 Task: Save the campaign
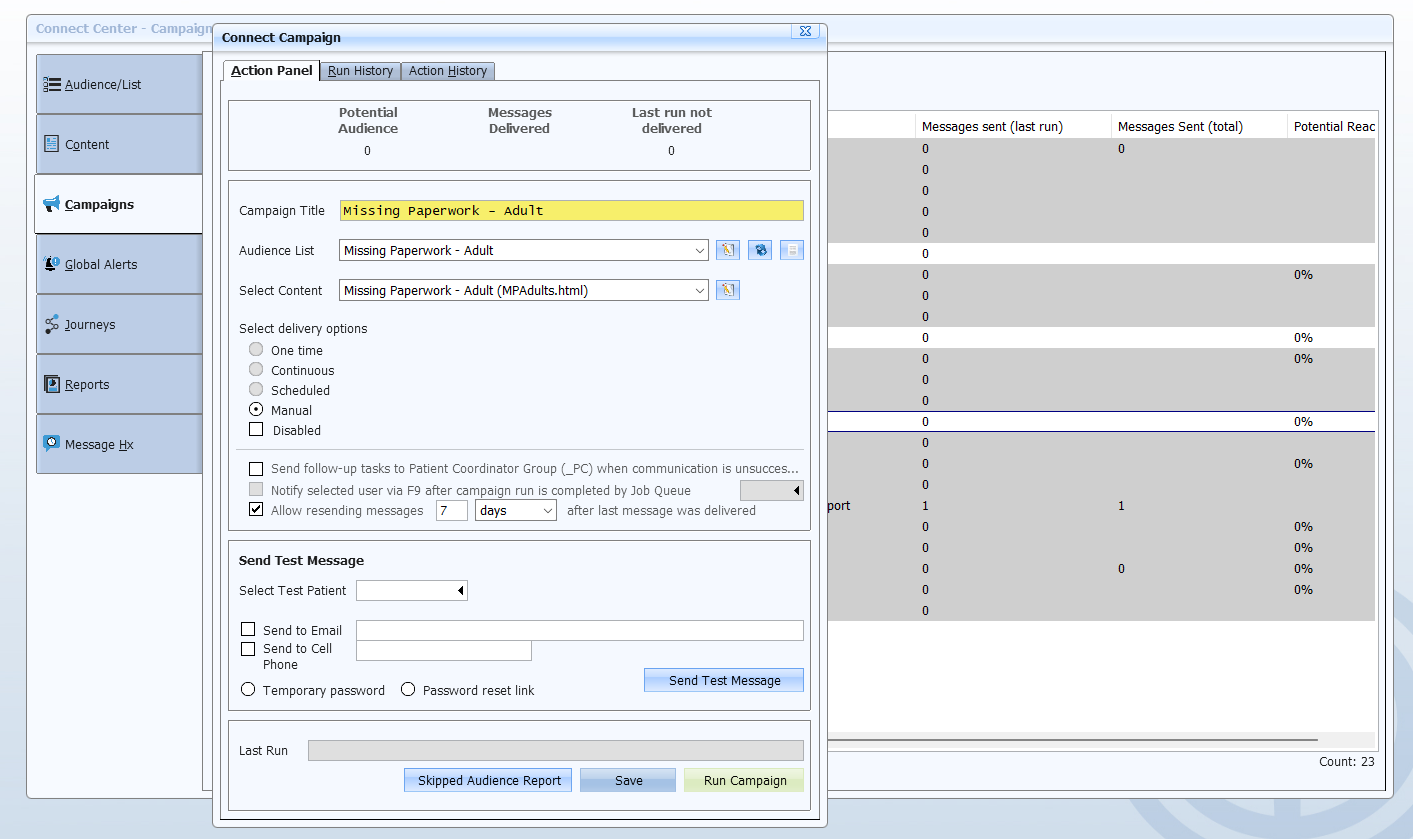point(628,780)
